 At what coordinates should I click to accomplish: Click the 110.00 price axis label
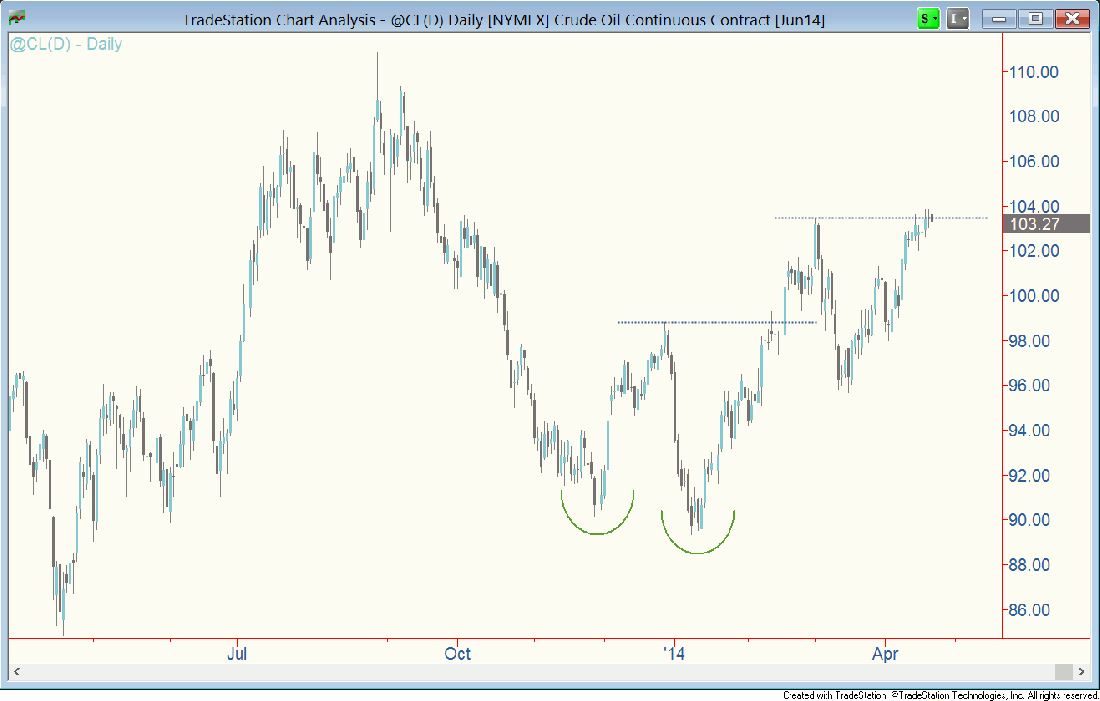(x=1034, y=72)
